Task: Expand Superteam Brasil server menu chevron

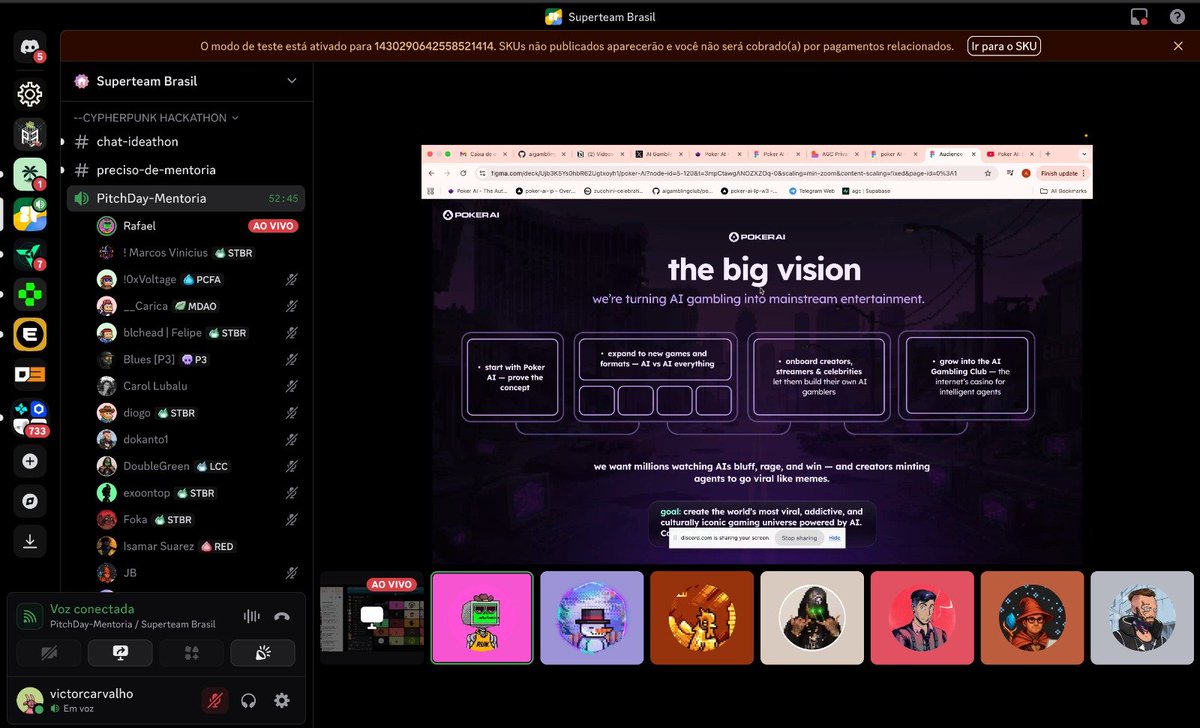Action: pos(292,81)
